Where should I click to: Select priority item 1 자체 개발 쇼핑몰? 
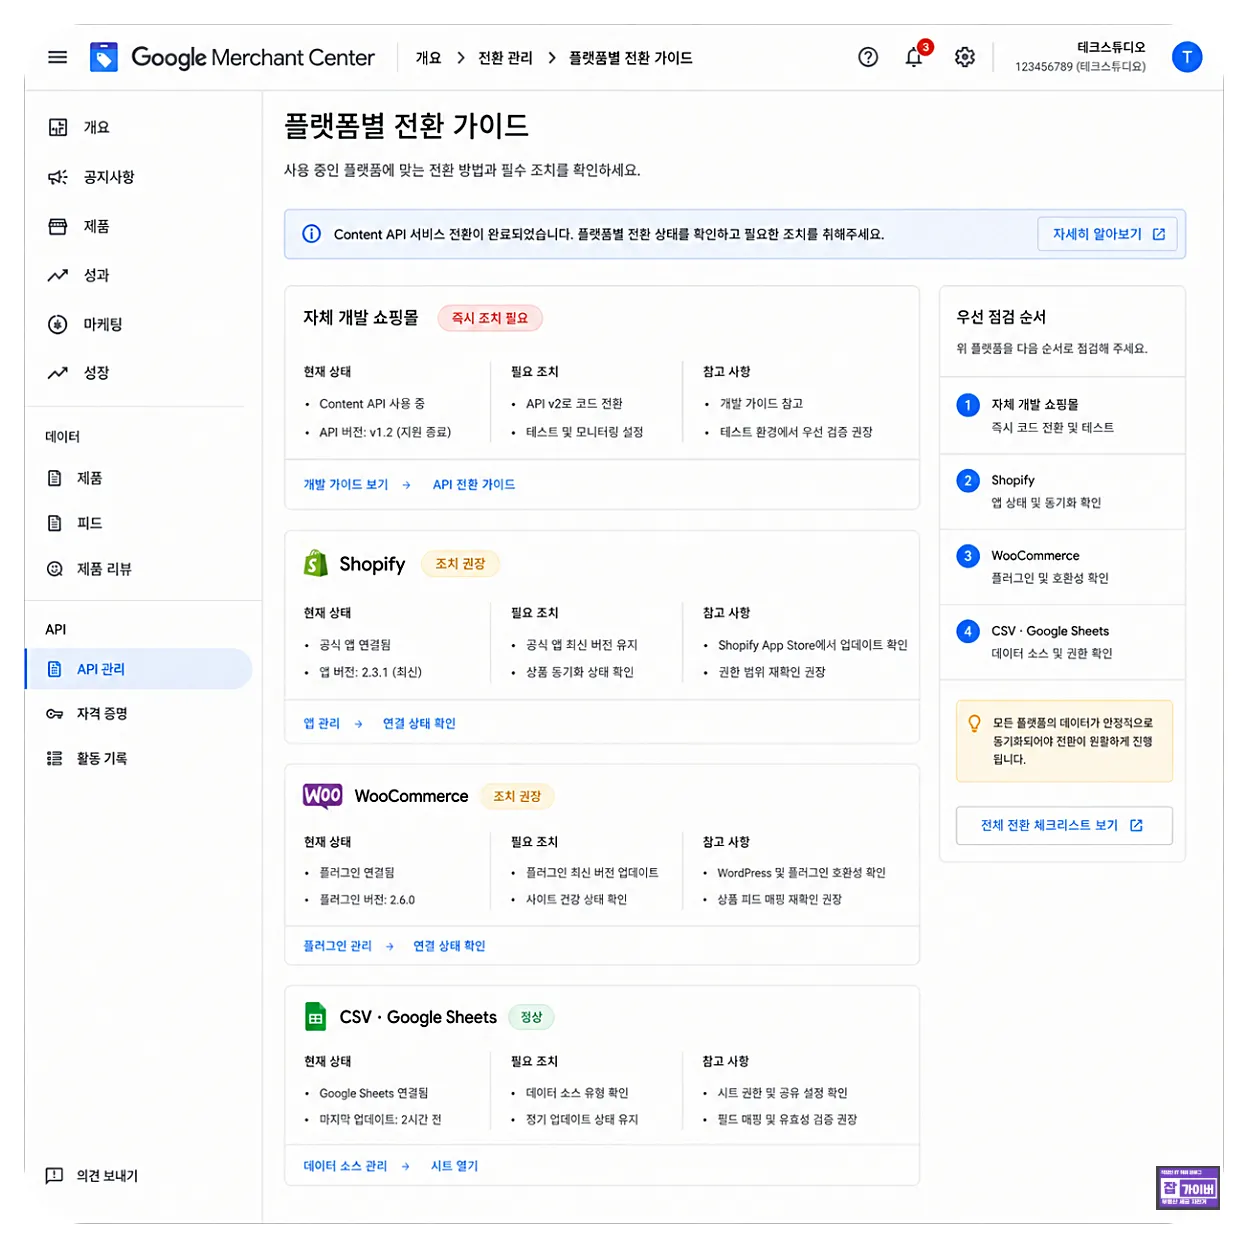(x=1062, y=415)
